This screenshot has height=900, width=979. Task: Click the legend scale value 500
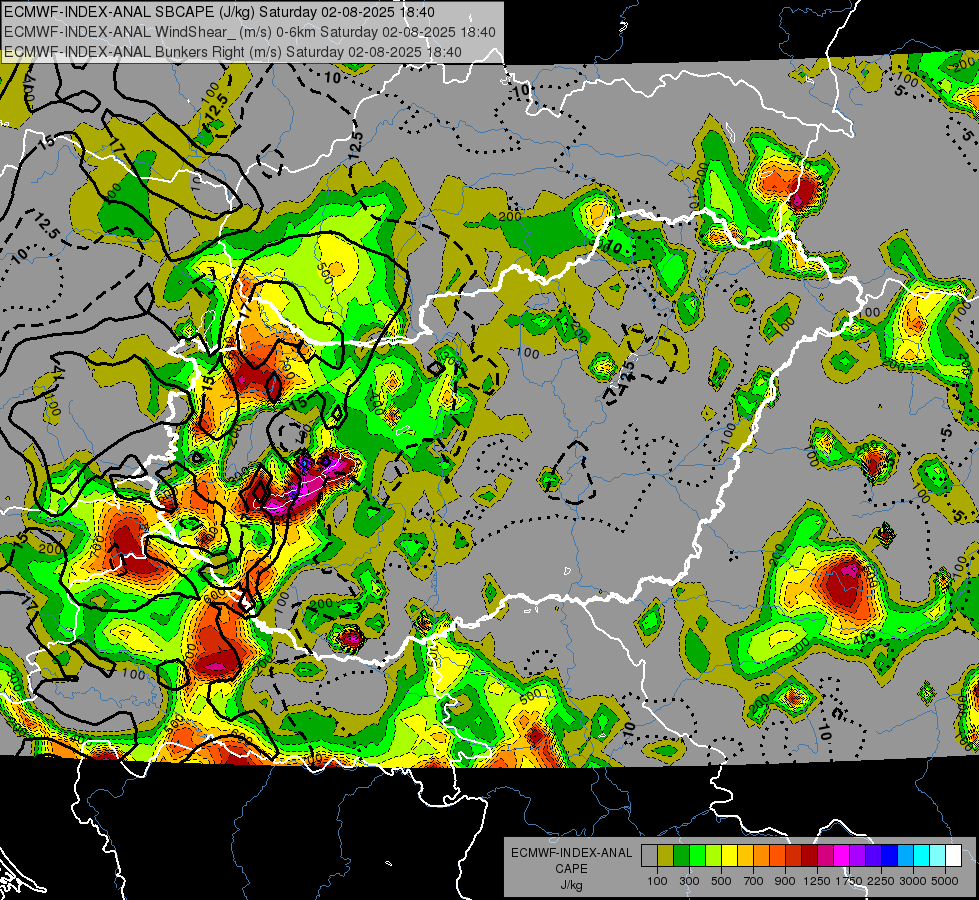pos(721,881)
